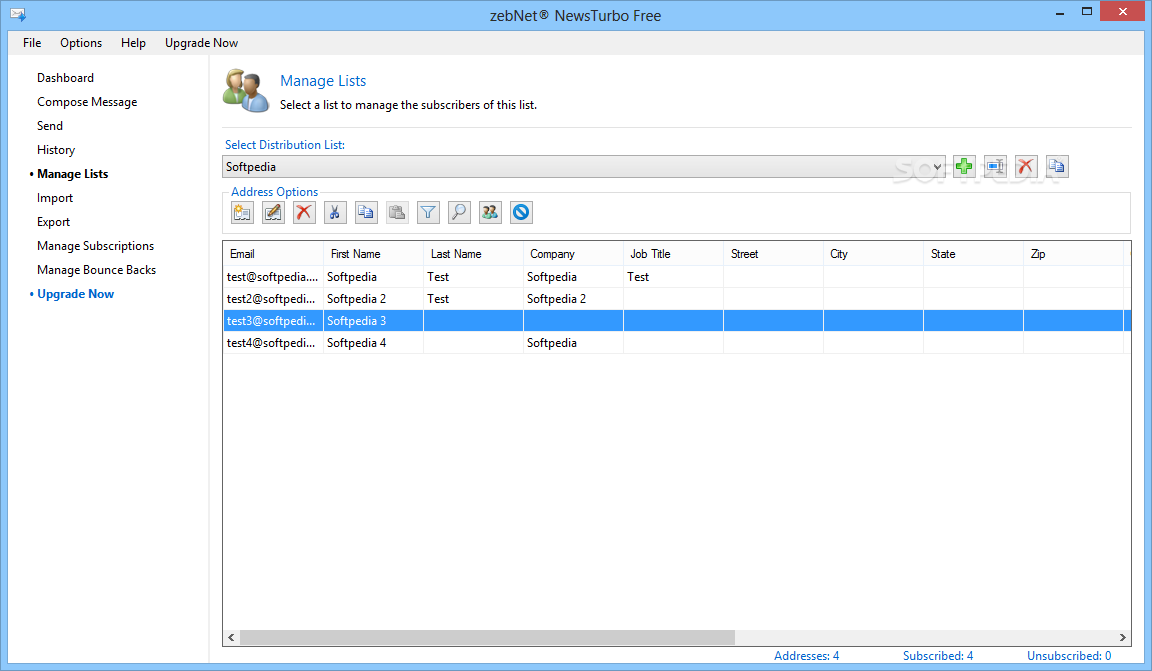Navigate to Send section
This screenshot has height=671, width=1152.
50,126
